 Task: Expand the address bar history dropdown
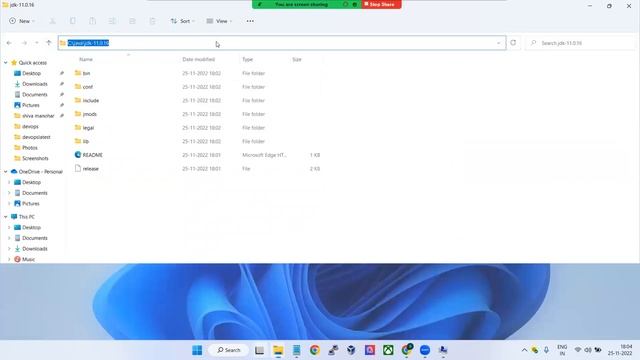[498, 43]
